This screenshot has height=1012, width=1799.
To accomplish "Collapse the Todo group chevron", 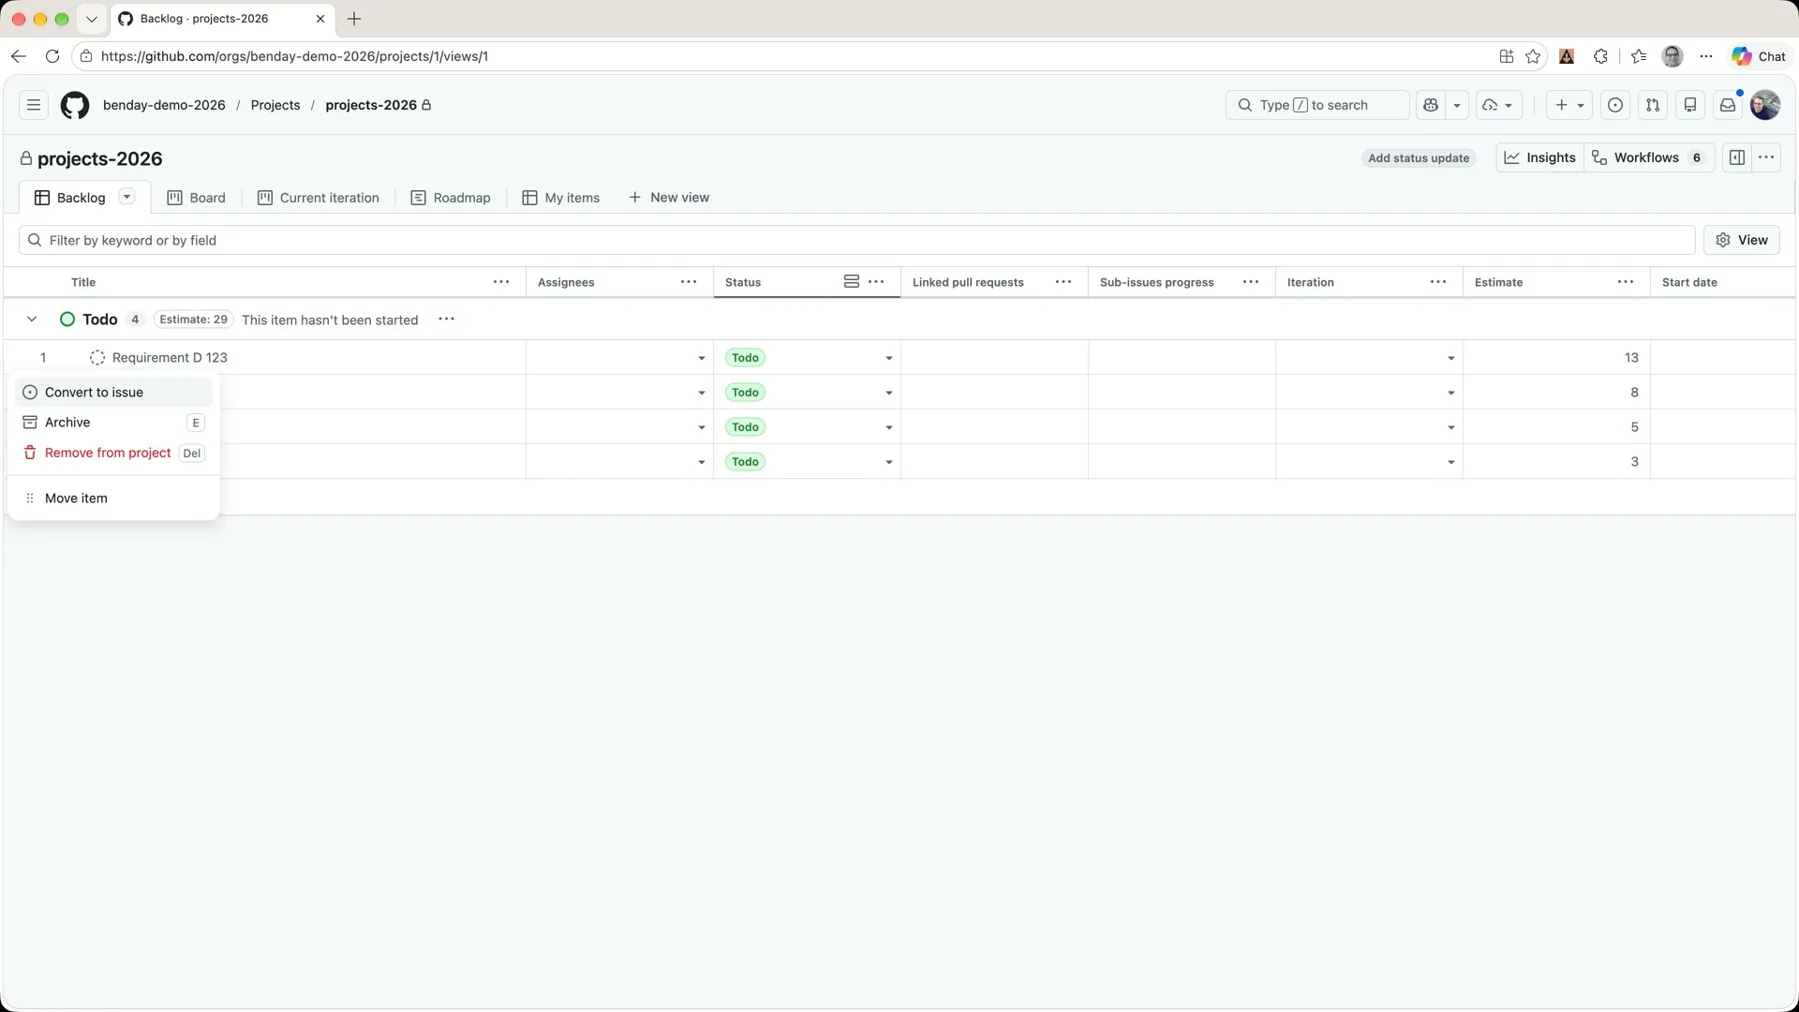I will (x=32, y=319).
